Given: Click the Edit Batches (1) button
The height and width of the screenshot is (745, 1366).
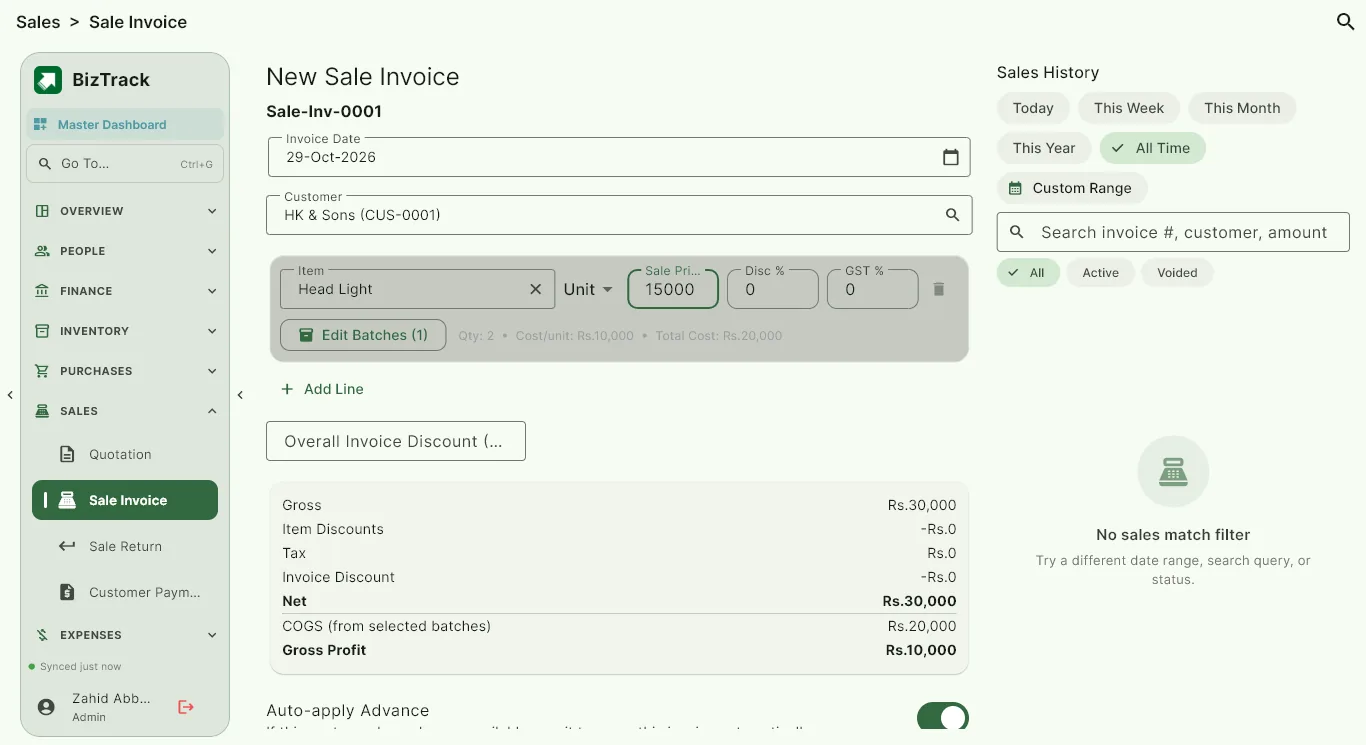Looking at the screenshot, I should coord(362,335).
